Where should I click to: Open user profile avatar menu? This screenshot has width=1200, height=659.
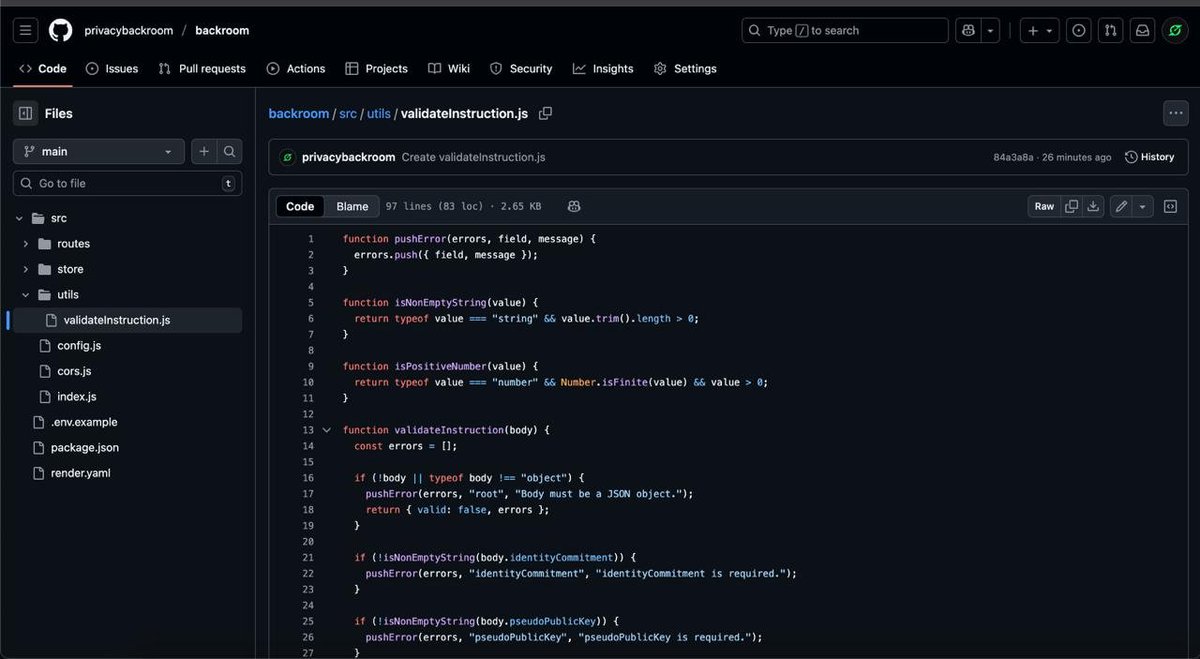pos(1175,30)
